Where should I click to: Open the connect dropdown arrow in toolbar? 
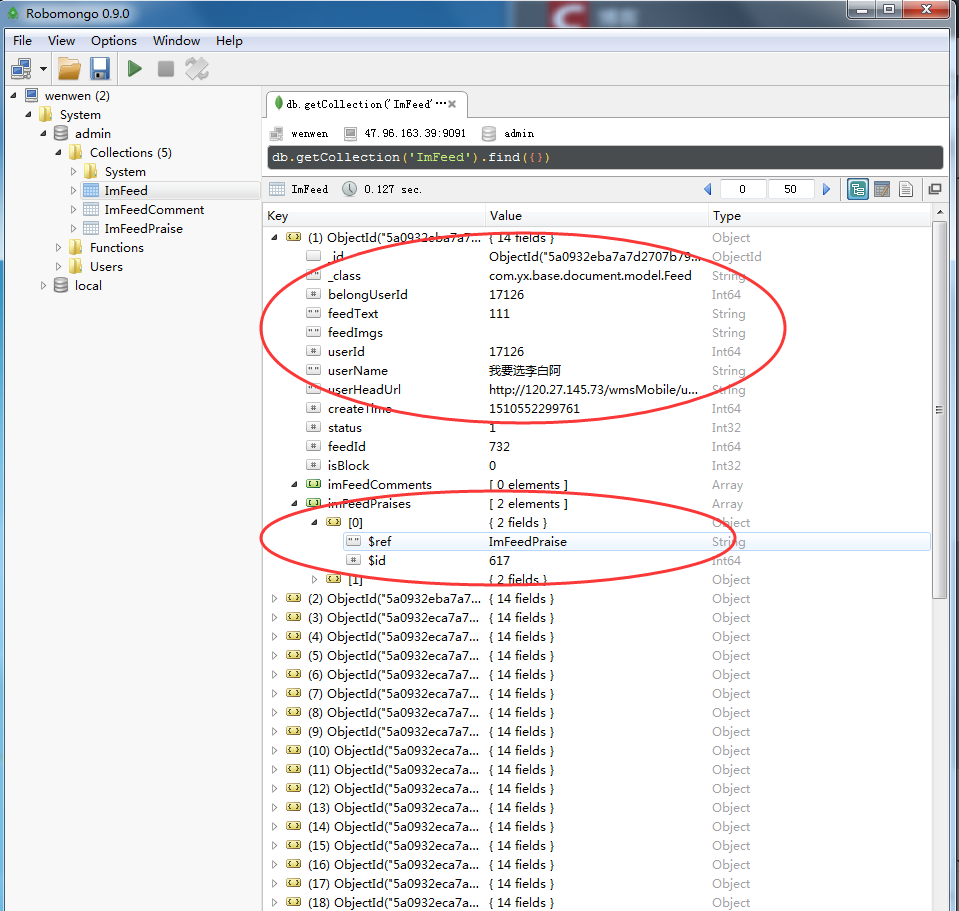click(x=43, y=68)
